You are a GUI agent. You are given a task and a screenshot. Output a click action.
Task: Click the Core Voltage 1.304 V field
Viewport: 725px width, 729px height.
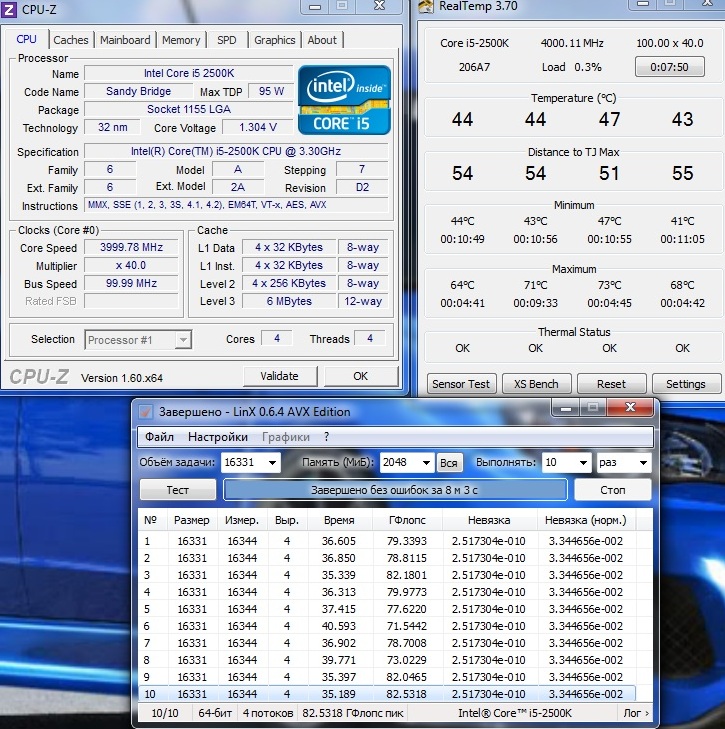point(258,127)
